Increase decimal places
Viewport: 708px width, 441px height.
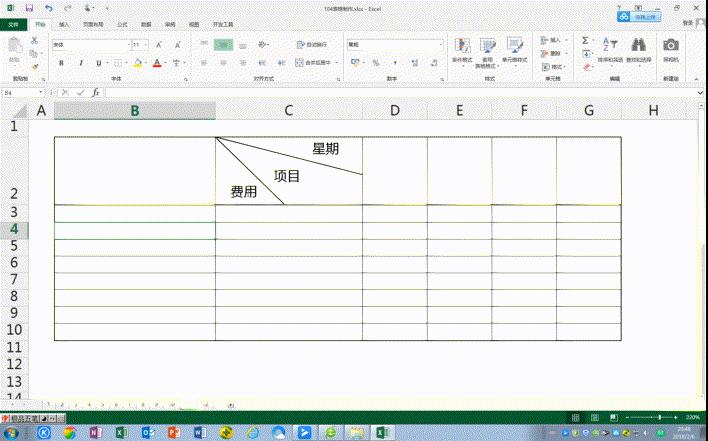tap(415, 63)
